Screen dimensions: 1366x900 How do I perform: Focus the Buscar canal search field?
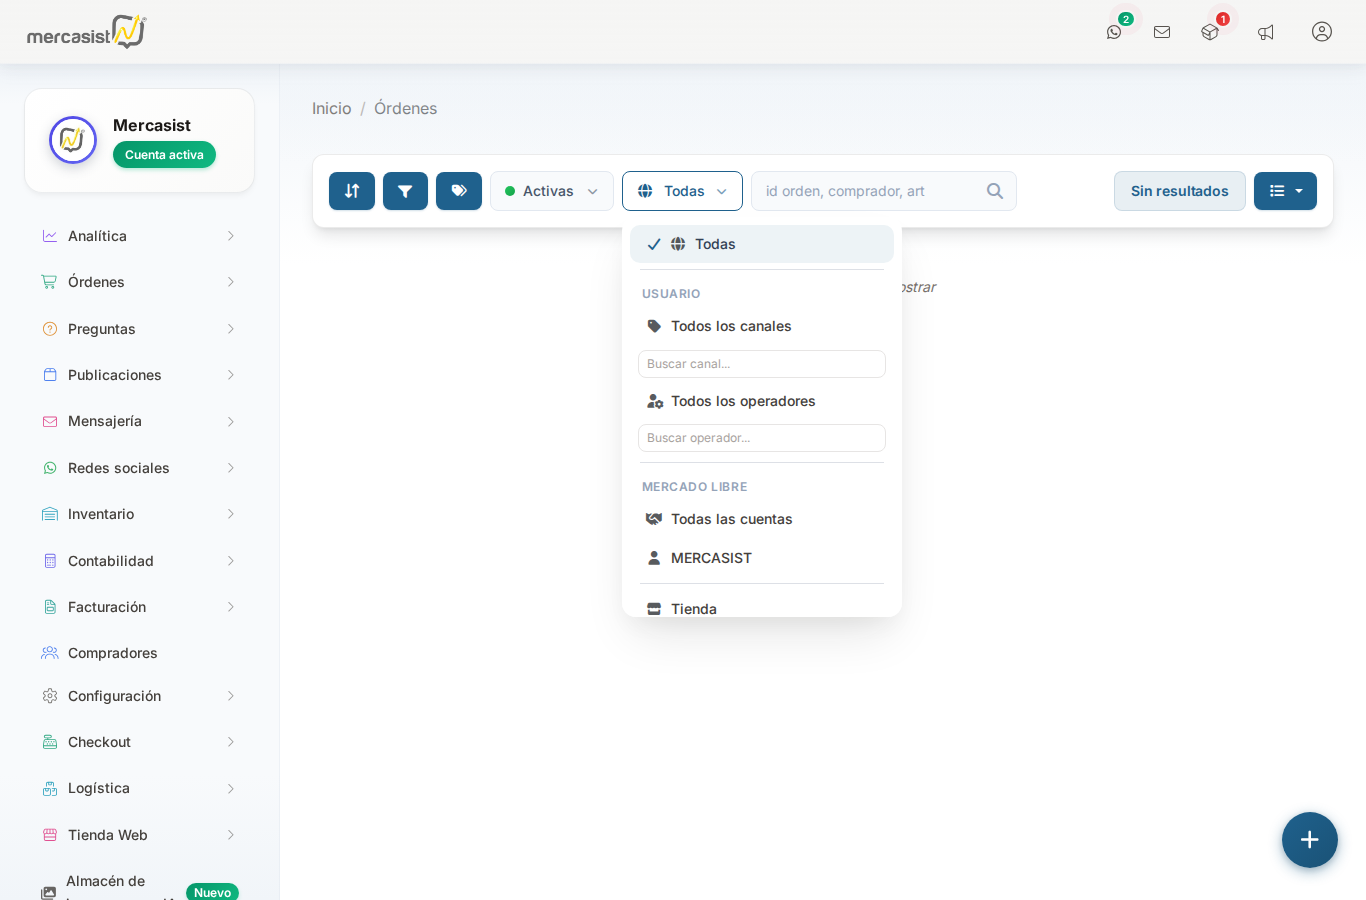(x=762, y=364)
